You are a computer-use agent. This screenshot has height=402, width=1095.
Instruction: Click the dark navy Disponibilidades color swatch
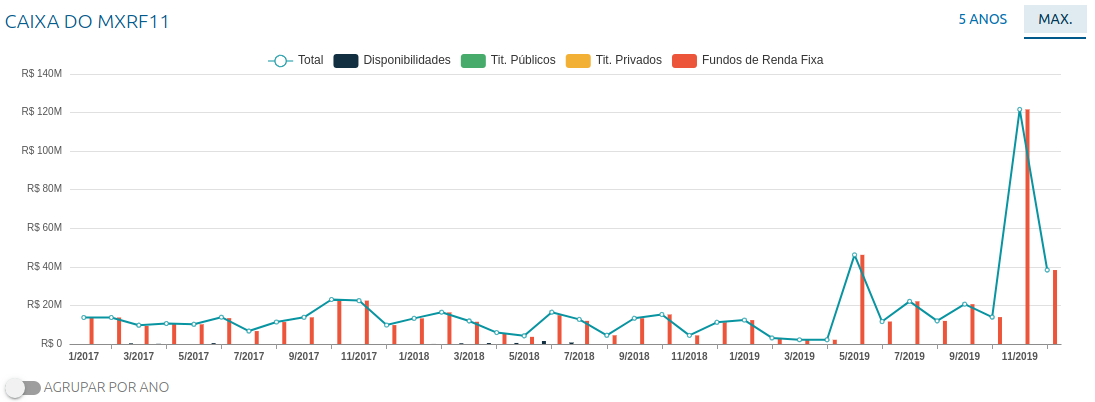pos(346,61)
